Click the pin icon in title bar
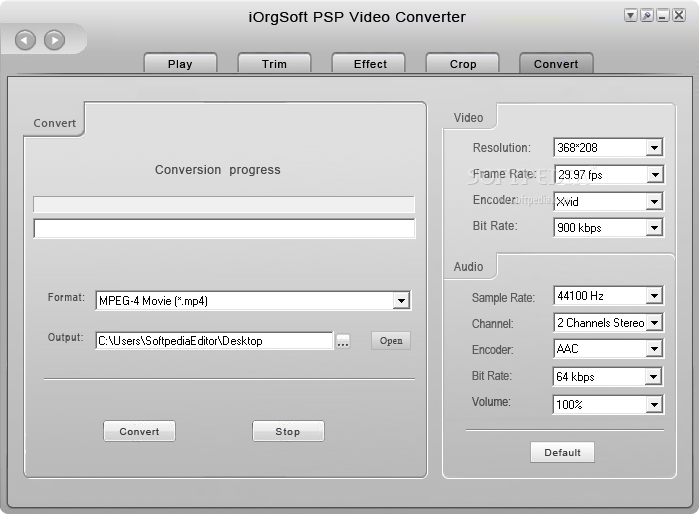699x514 pixels. coord(646,16)
